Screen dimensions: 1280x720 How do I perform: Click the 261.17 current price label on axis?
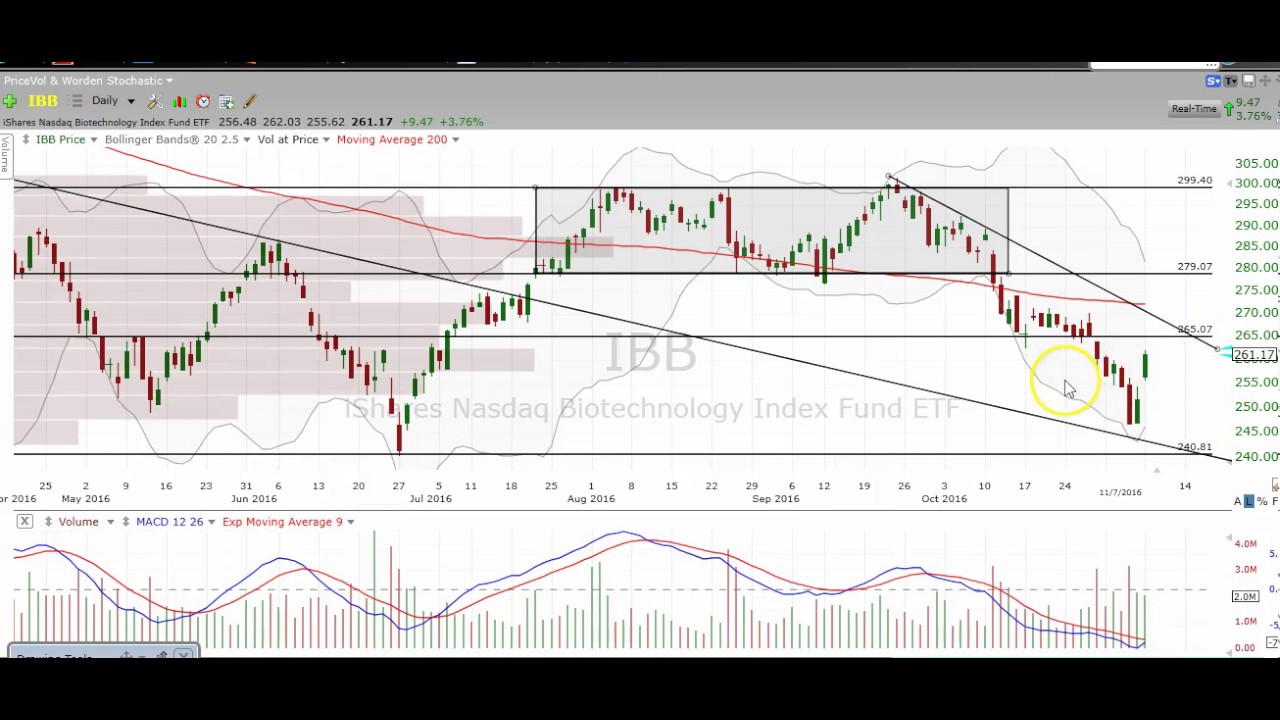coord(1254,355)
